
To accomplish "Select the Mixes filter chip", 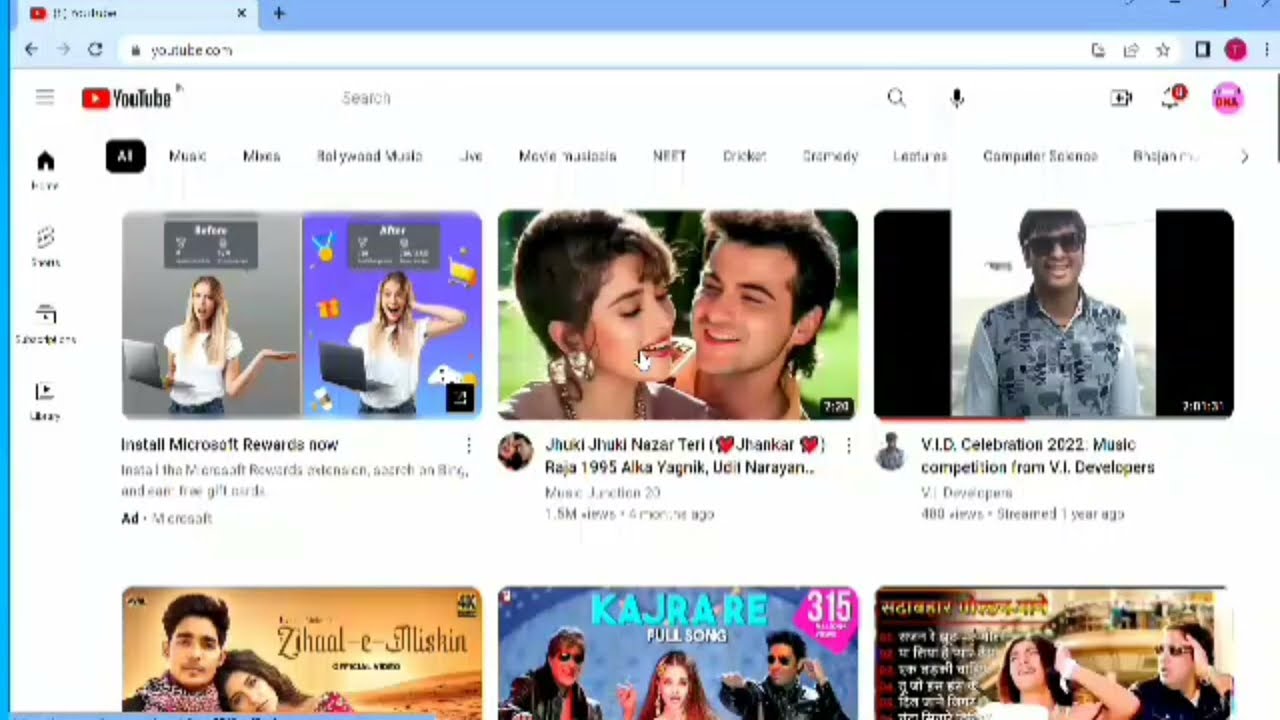I will [261, 156].
